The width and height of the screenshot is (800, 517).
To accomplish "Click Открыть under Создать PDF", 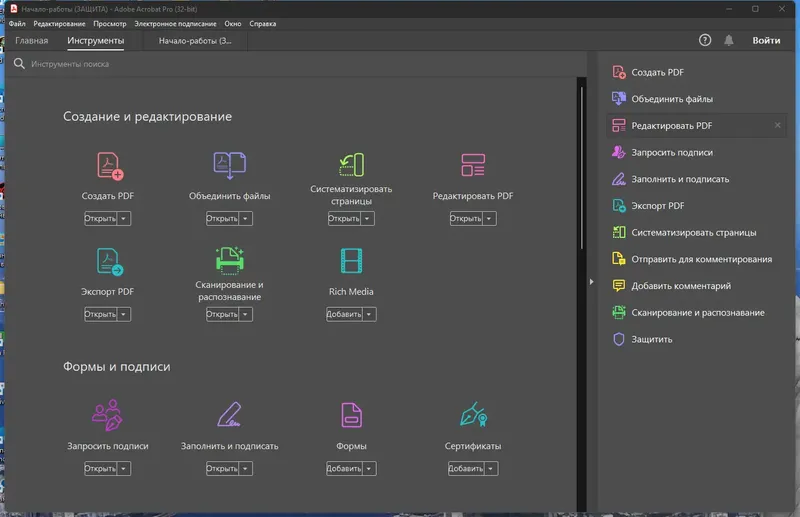I will click(x=101, y=218).
